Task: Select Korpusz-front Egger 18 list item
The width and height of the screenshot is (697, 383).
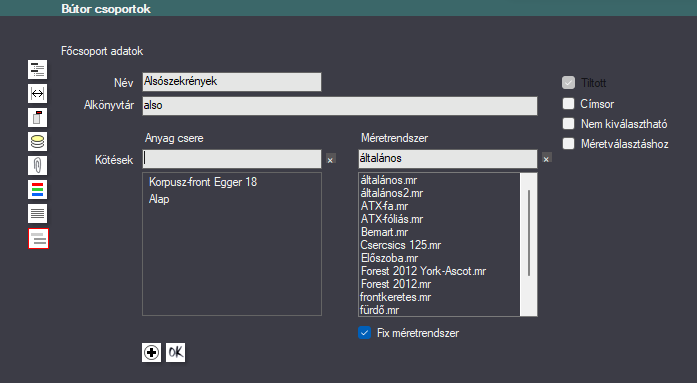Action: click(203, 182)
